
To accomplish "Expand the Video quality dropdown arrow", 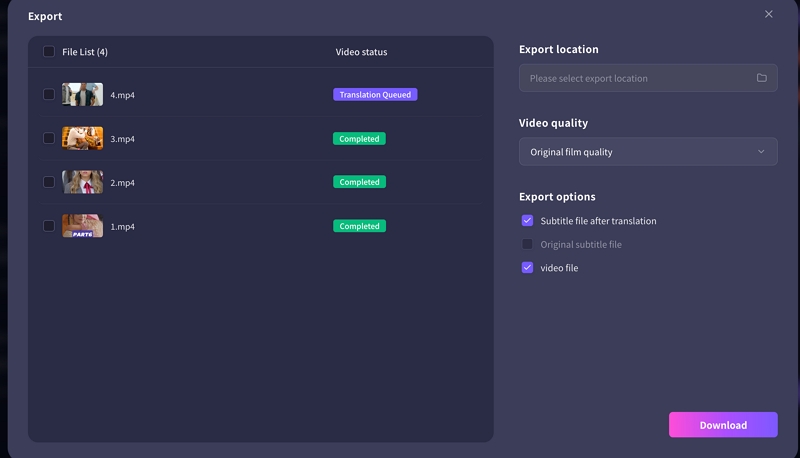I will coord(760,152).
